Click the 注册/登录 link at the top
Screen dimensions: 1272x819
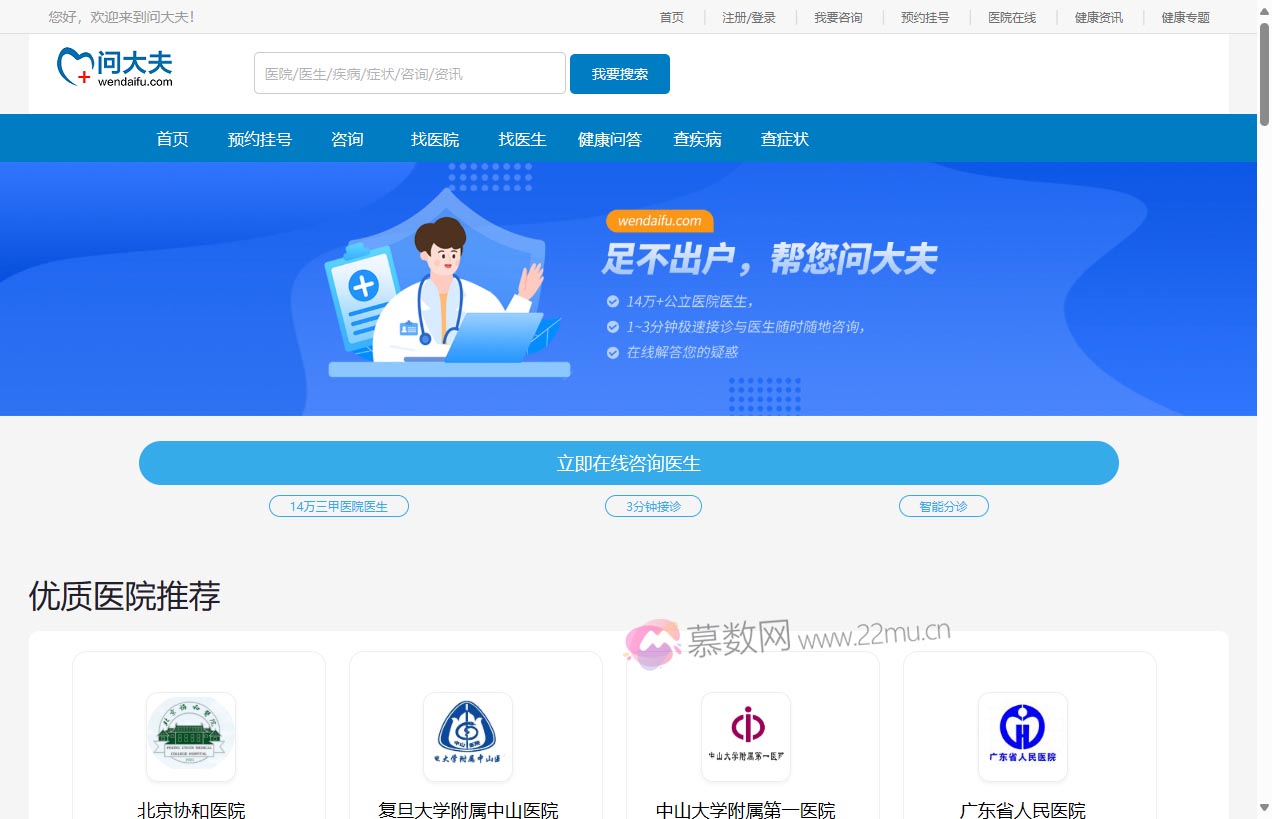(749, 17)
